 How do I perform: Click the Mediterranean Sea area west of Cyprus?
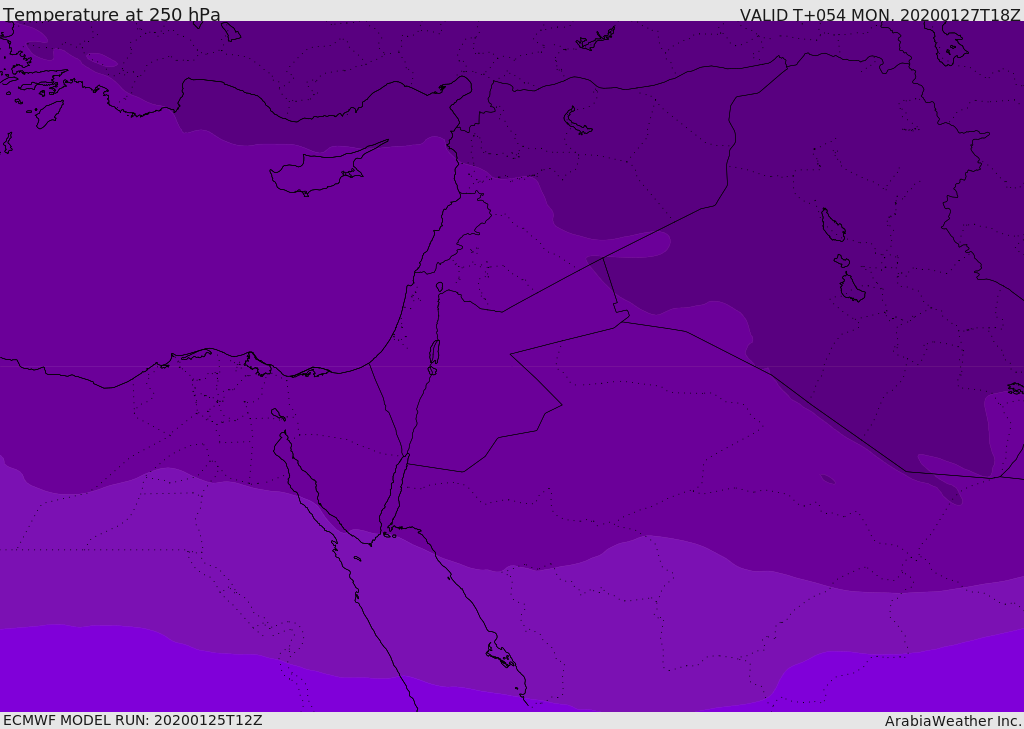(x=163, y=229)
